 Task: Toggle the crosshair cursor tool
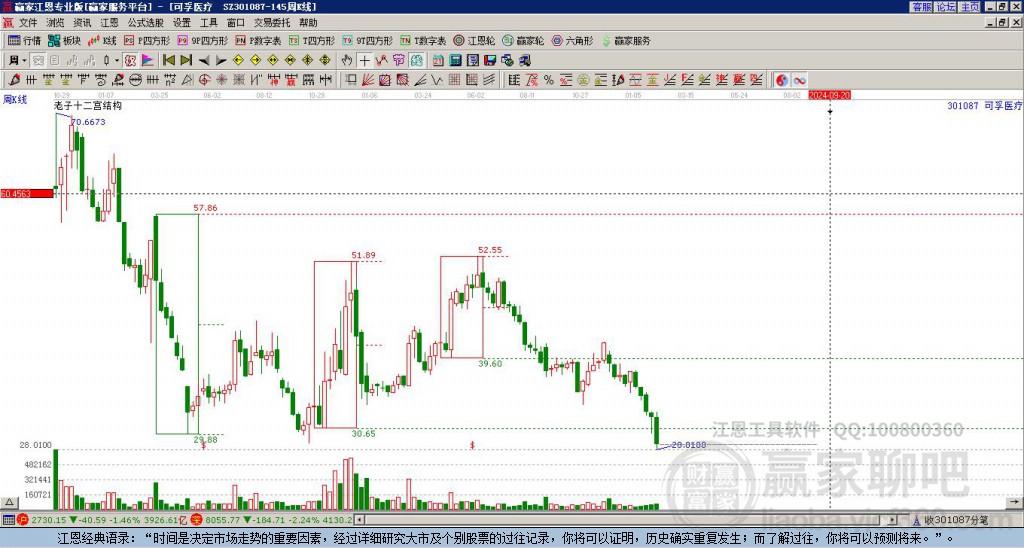[x=364, y=61]
